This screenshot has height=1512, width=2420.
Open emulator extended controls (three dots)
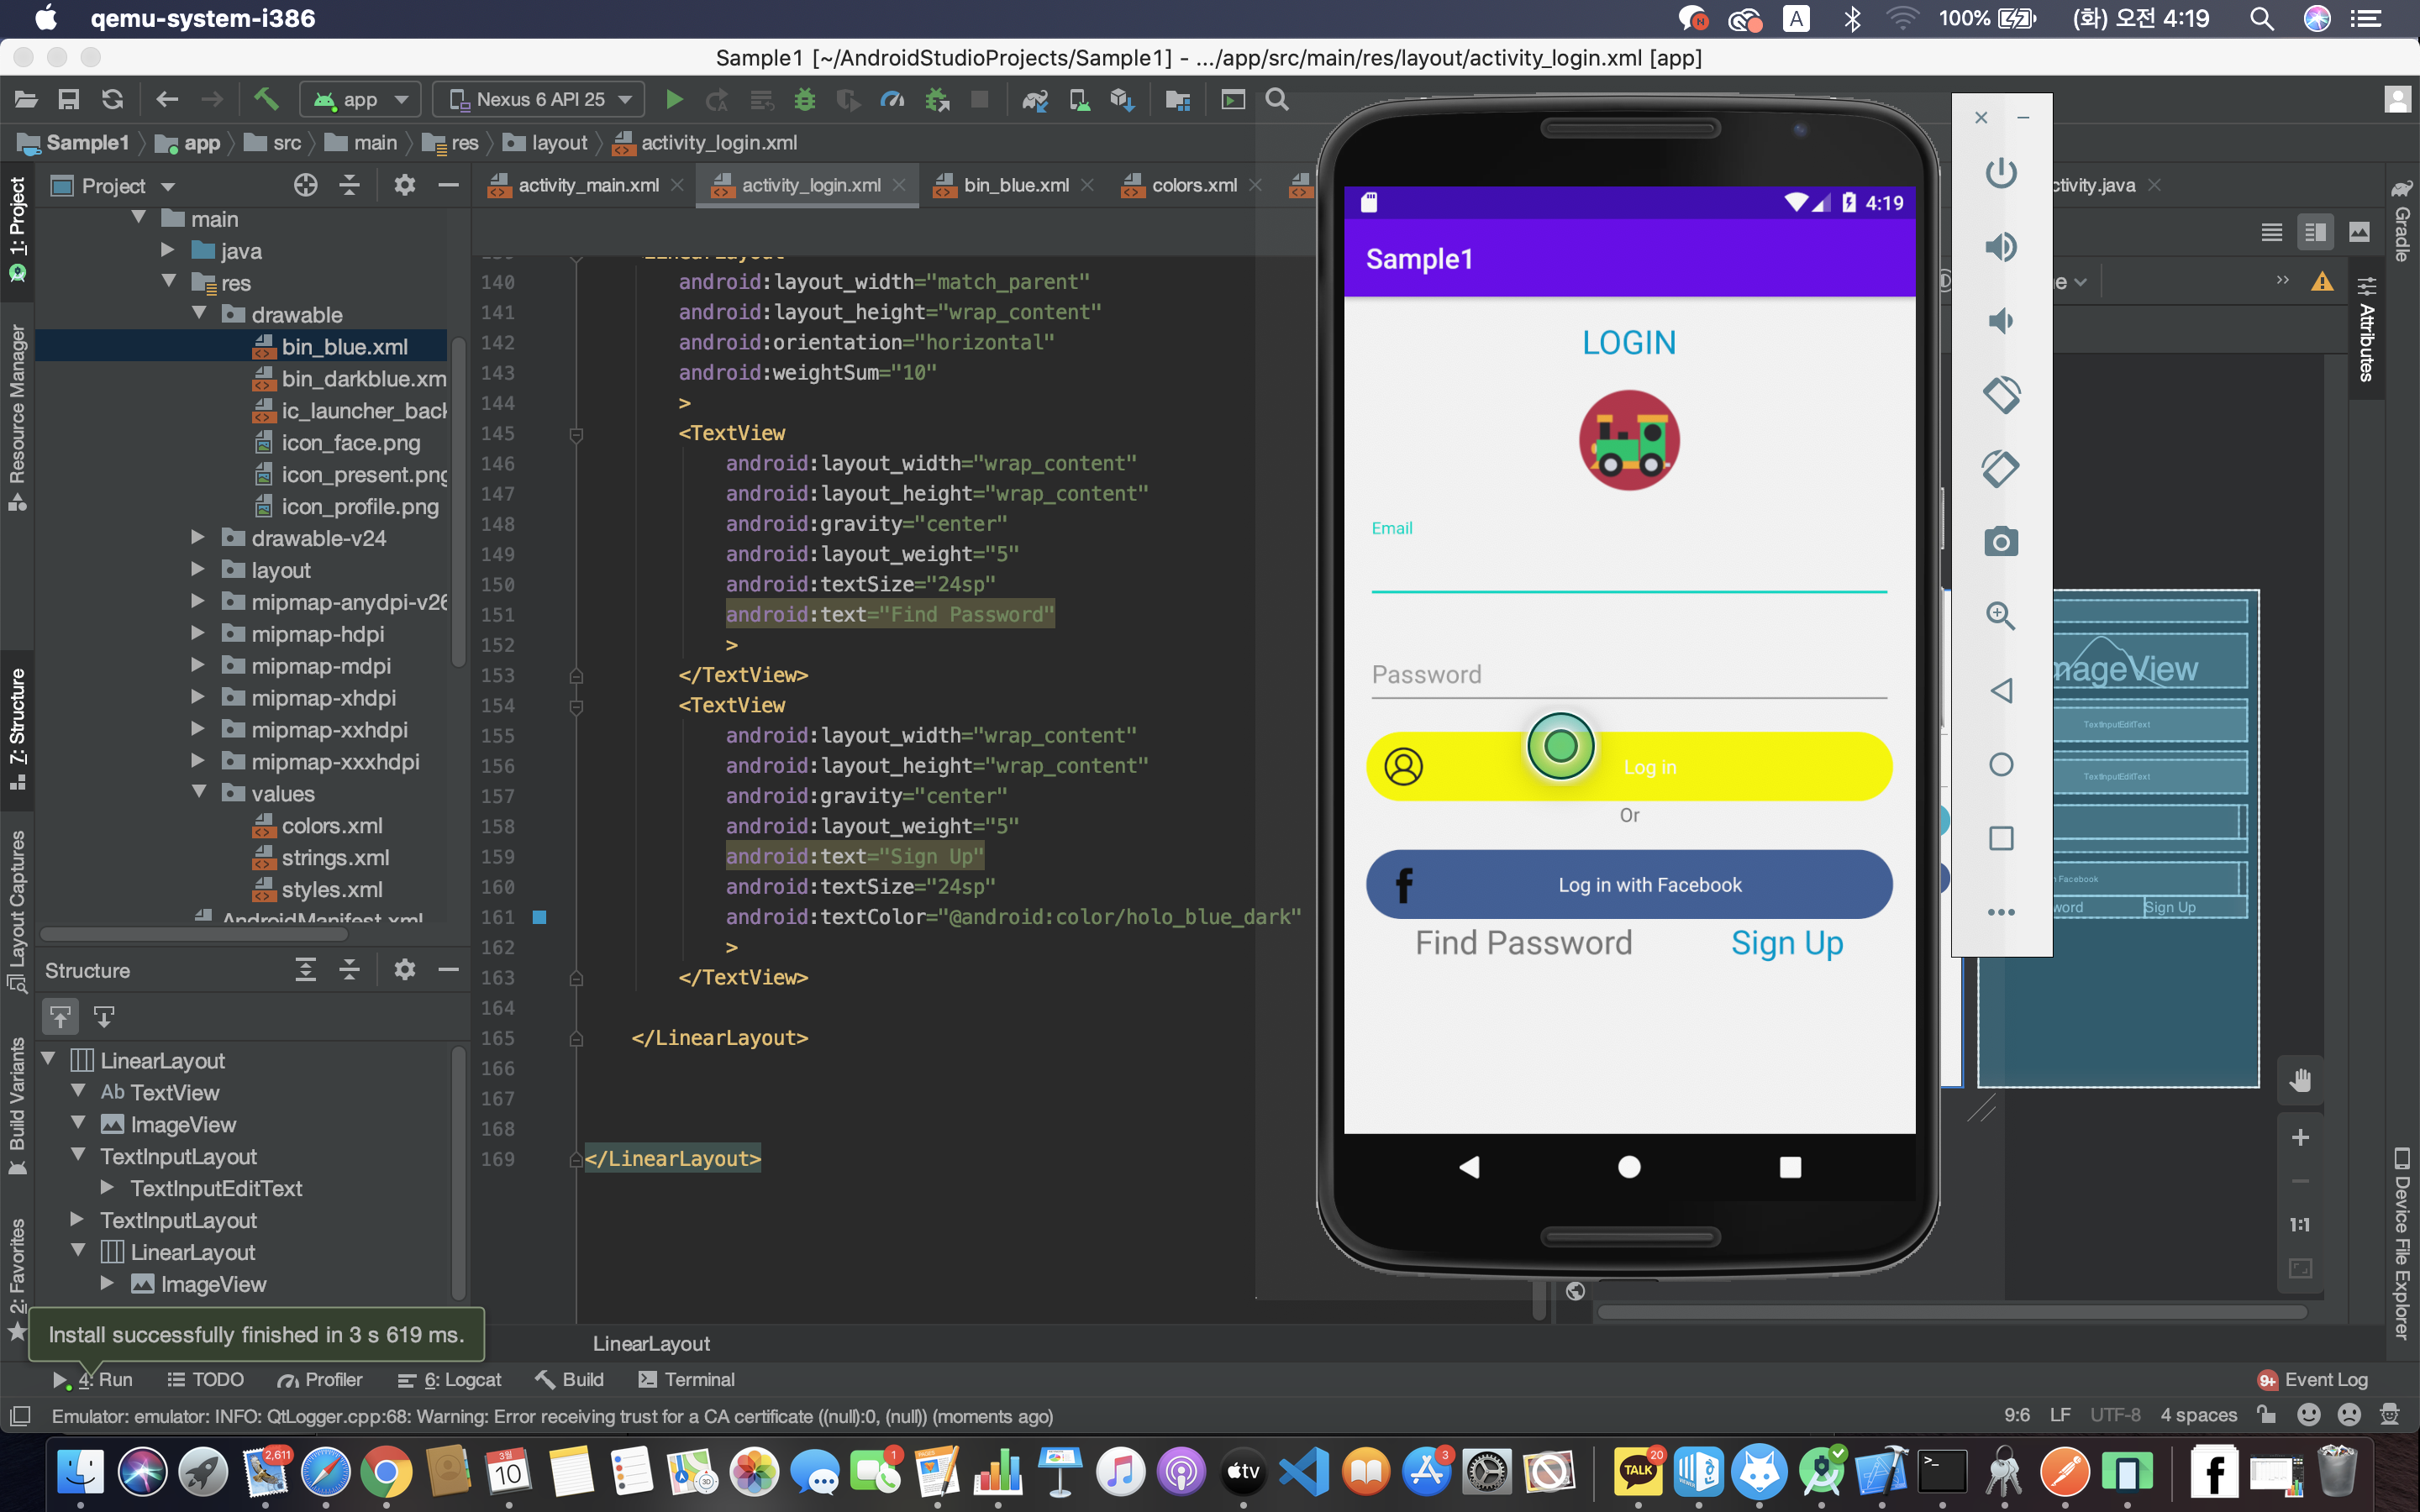coord(2000,911)
